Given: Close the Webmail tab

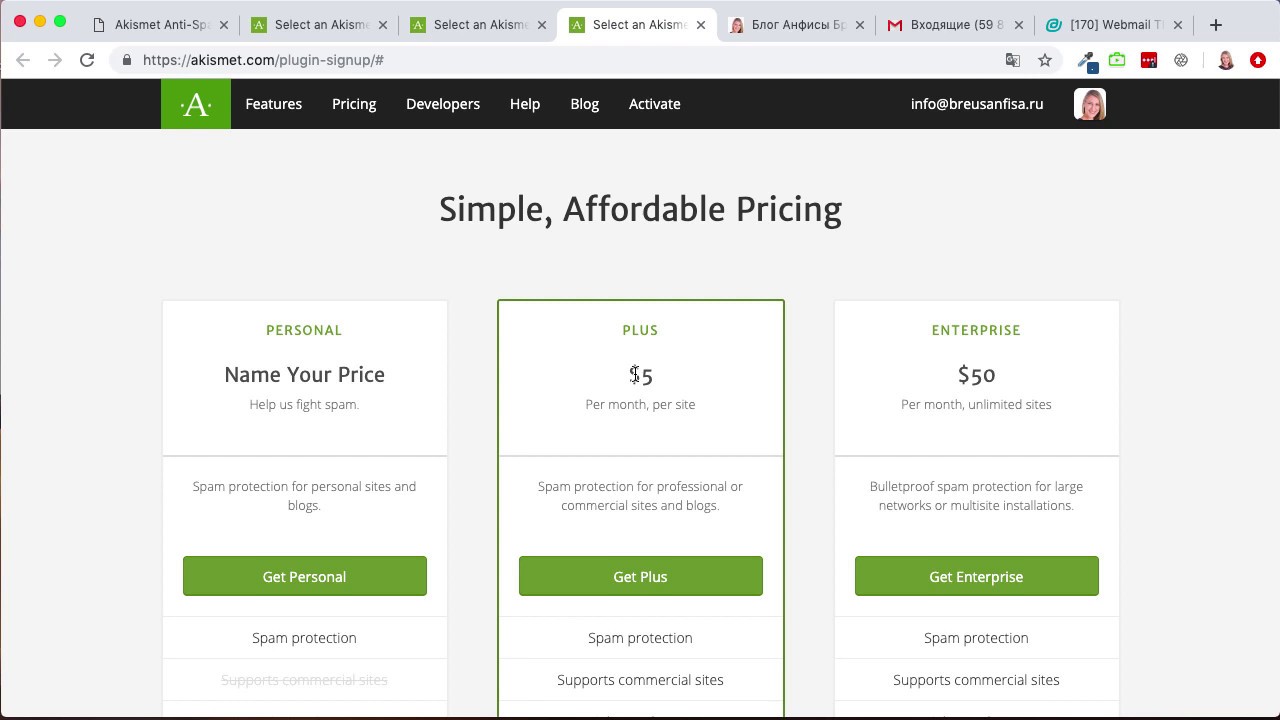Looking at the screenshot, I should (1177, 25).
